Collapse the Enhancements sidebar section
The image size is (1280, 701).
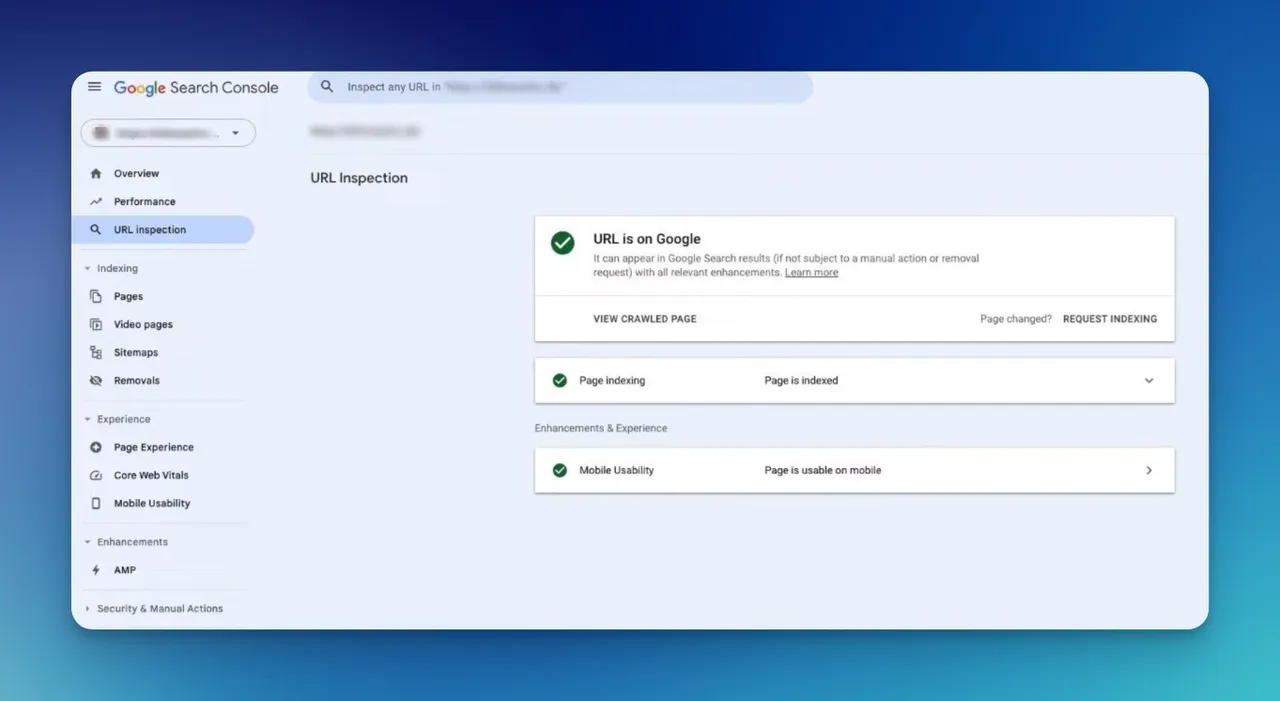[x=87, y=542]
